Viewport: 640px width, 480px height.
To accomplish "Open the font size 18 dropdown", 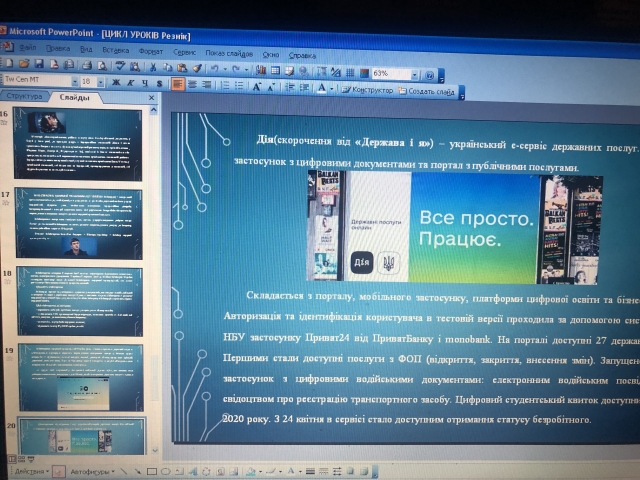I will 100,82.
